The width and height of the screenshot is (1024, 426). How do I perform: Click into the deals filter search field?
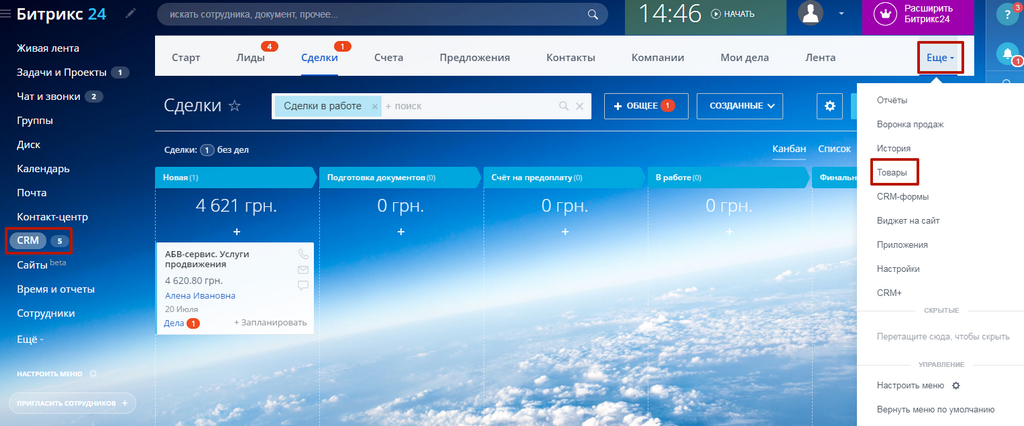coord(469,106)
